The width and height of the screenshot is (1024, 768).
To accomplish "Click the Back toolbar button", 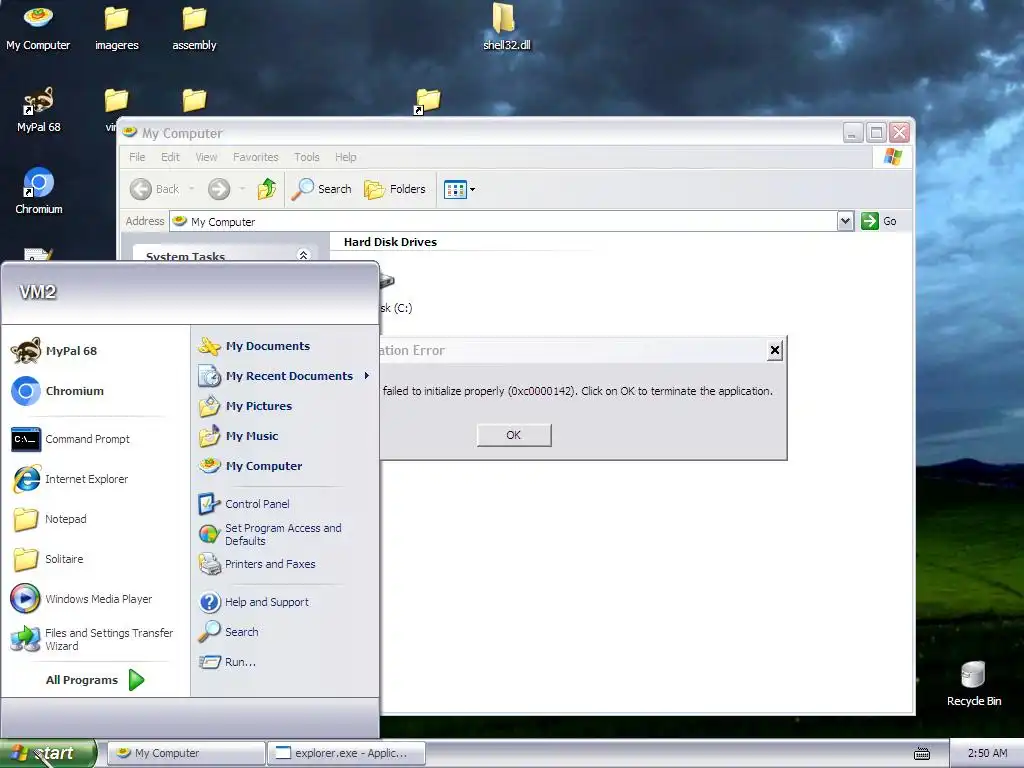I will (154, 189).
